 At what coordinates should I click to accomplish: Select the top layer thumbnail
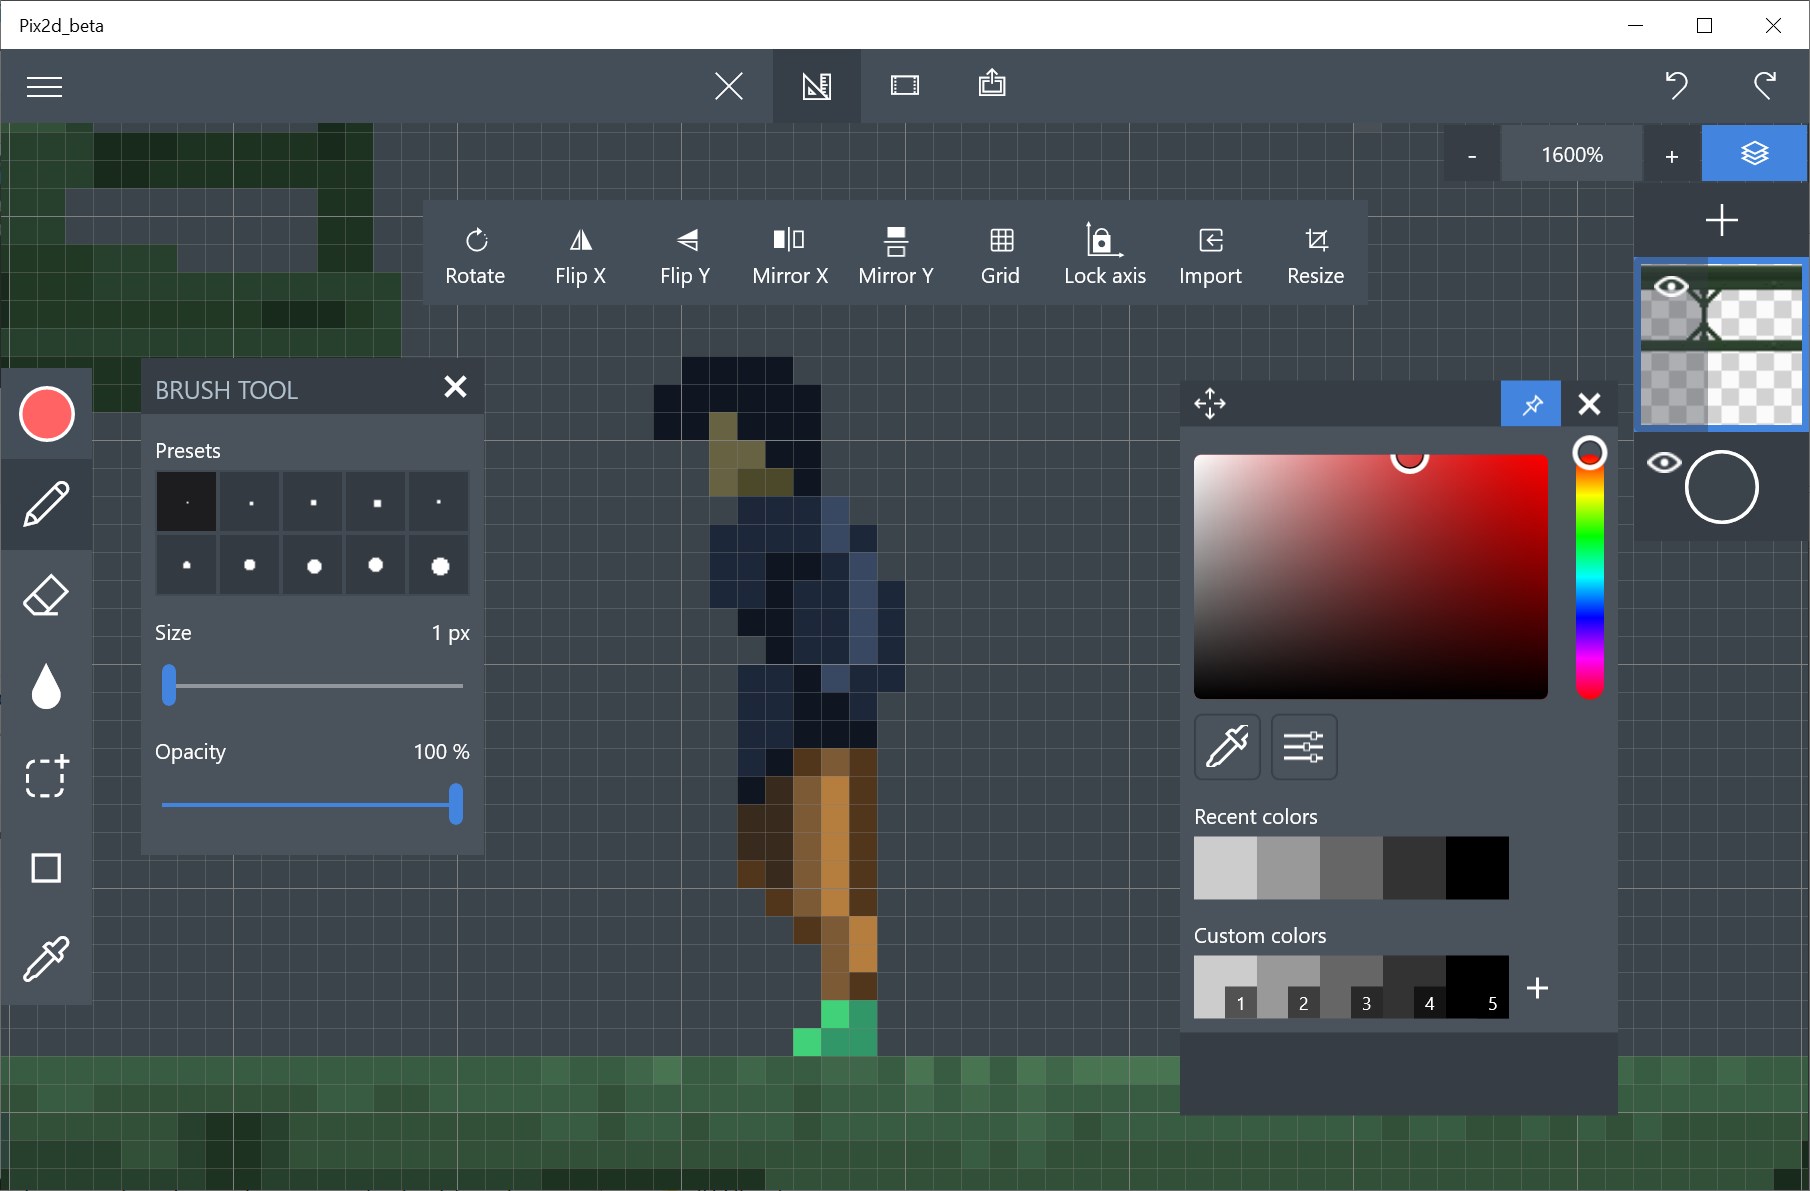pos(1722,345)
